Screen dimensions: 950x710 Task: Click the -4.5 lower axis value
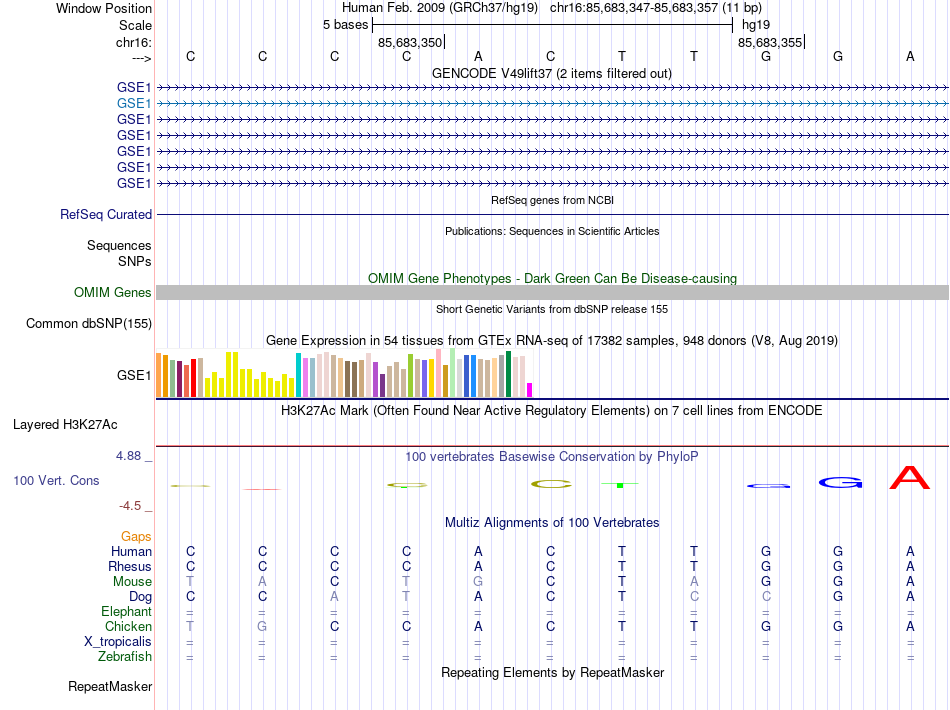(130, 505)
